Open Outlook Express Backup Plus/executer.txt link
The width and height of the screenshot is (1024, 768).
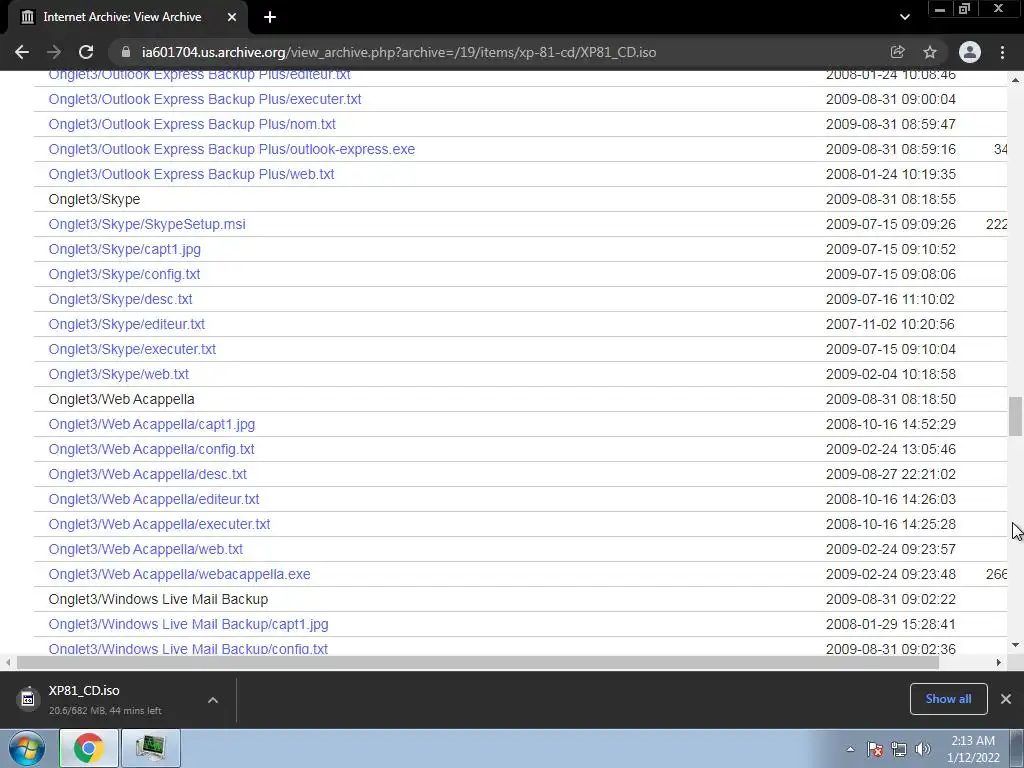coord(205,99)
